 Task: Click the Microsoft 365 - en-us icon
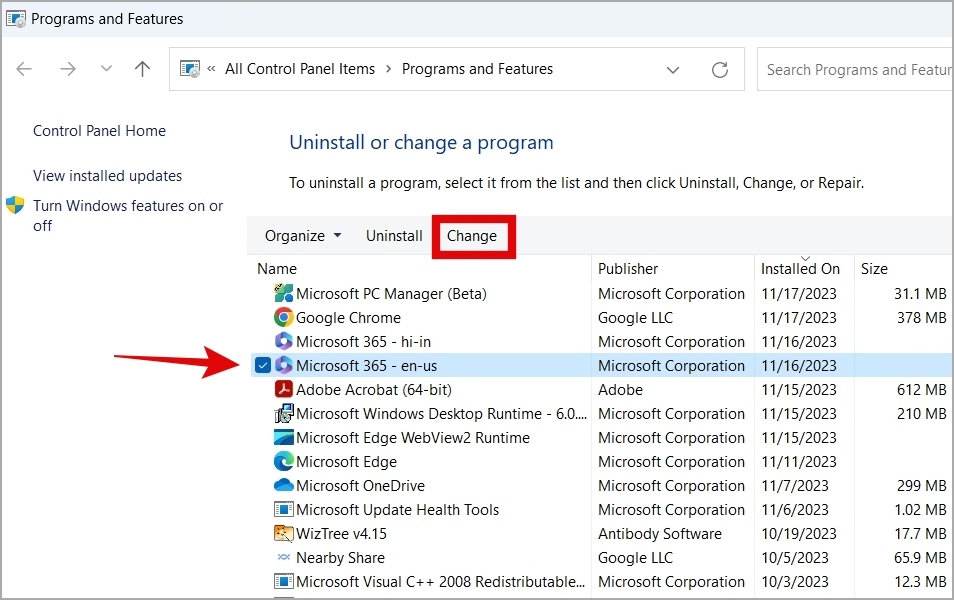[284, 365]
